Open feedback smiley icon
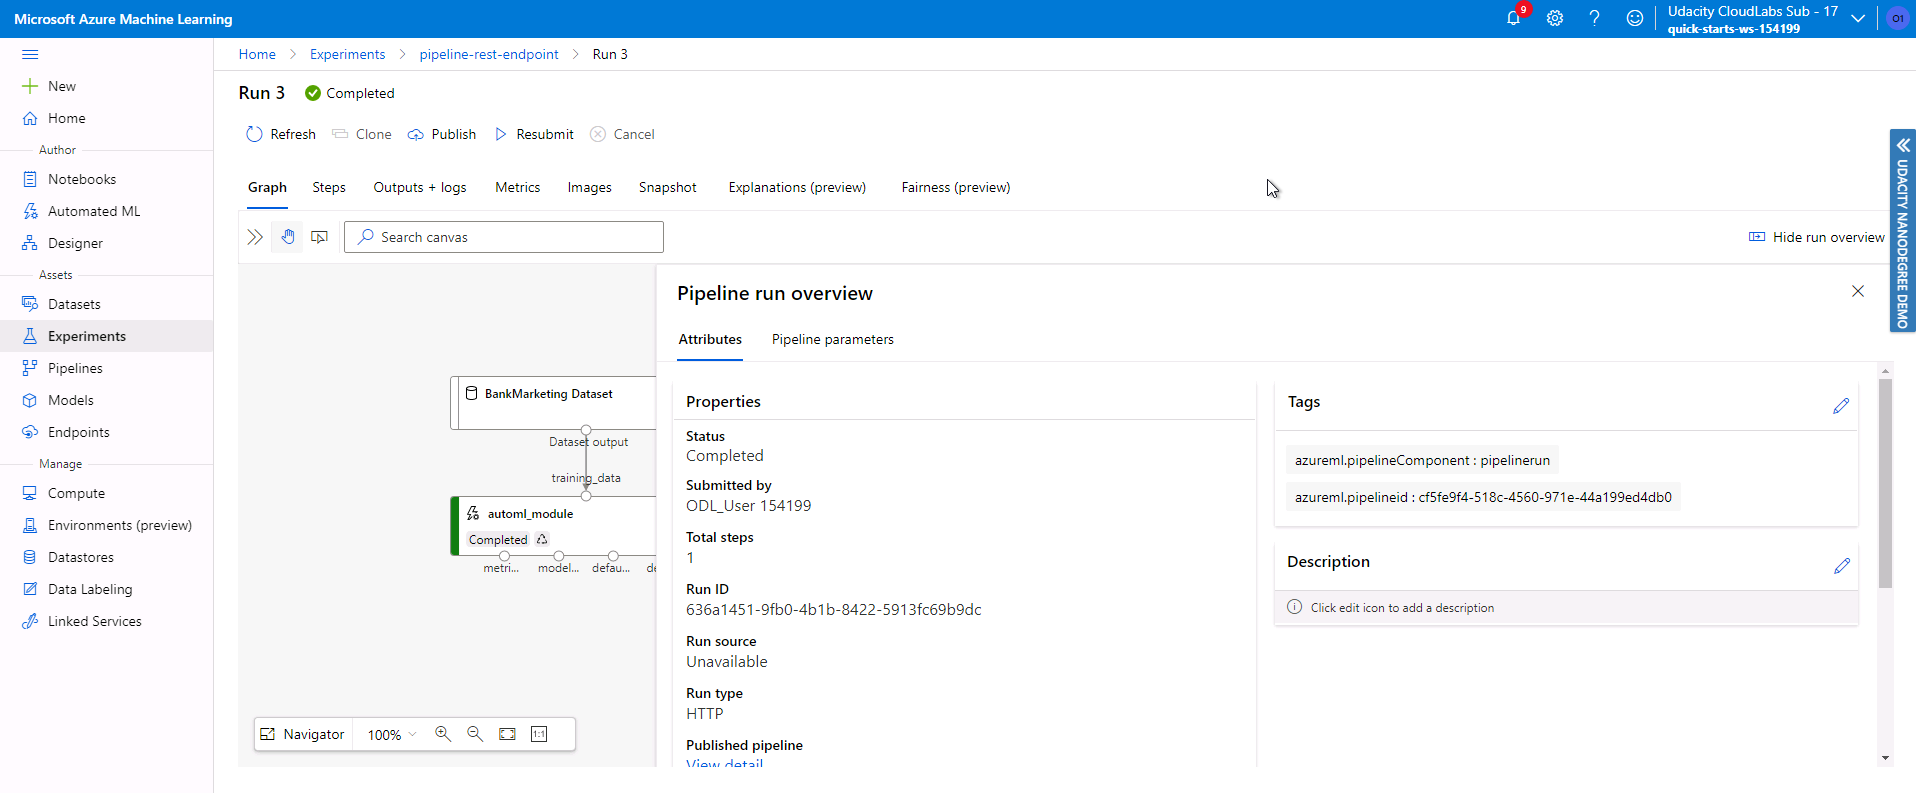 click(1635, 18)
